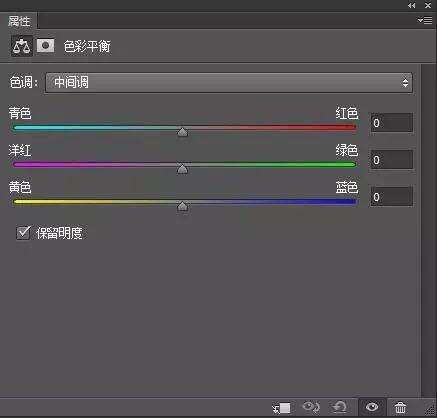The image size is (437, 418).
Task: Open the panel flyout menu
Action: tap(425, 20)
